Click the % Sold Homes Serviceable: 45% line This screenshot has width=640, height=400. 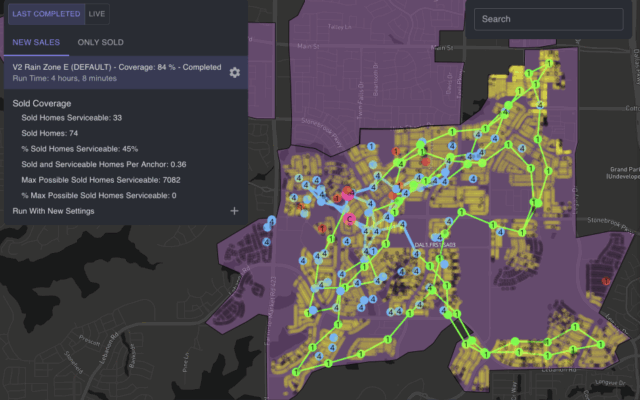coord(78,149)
